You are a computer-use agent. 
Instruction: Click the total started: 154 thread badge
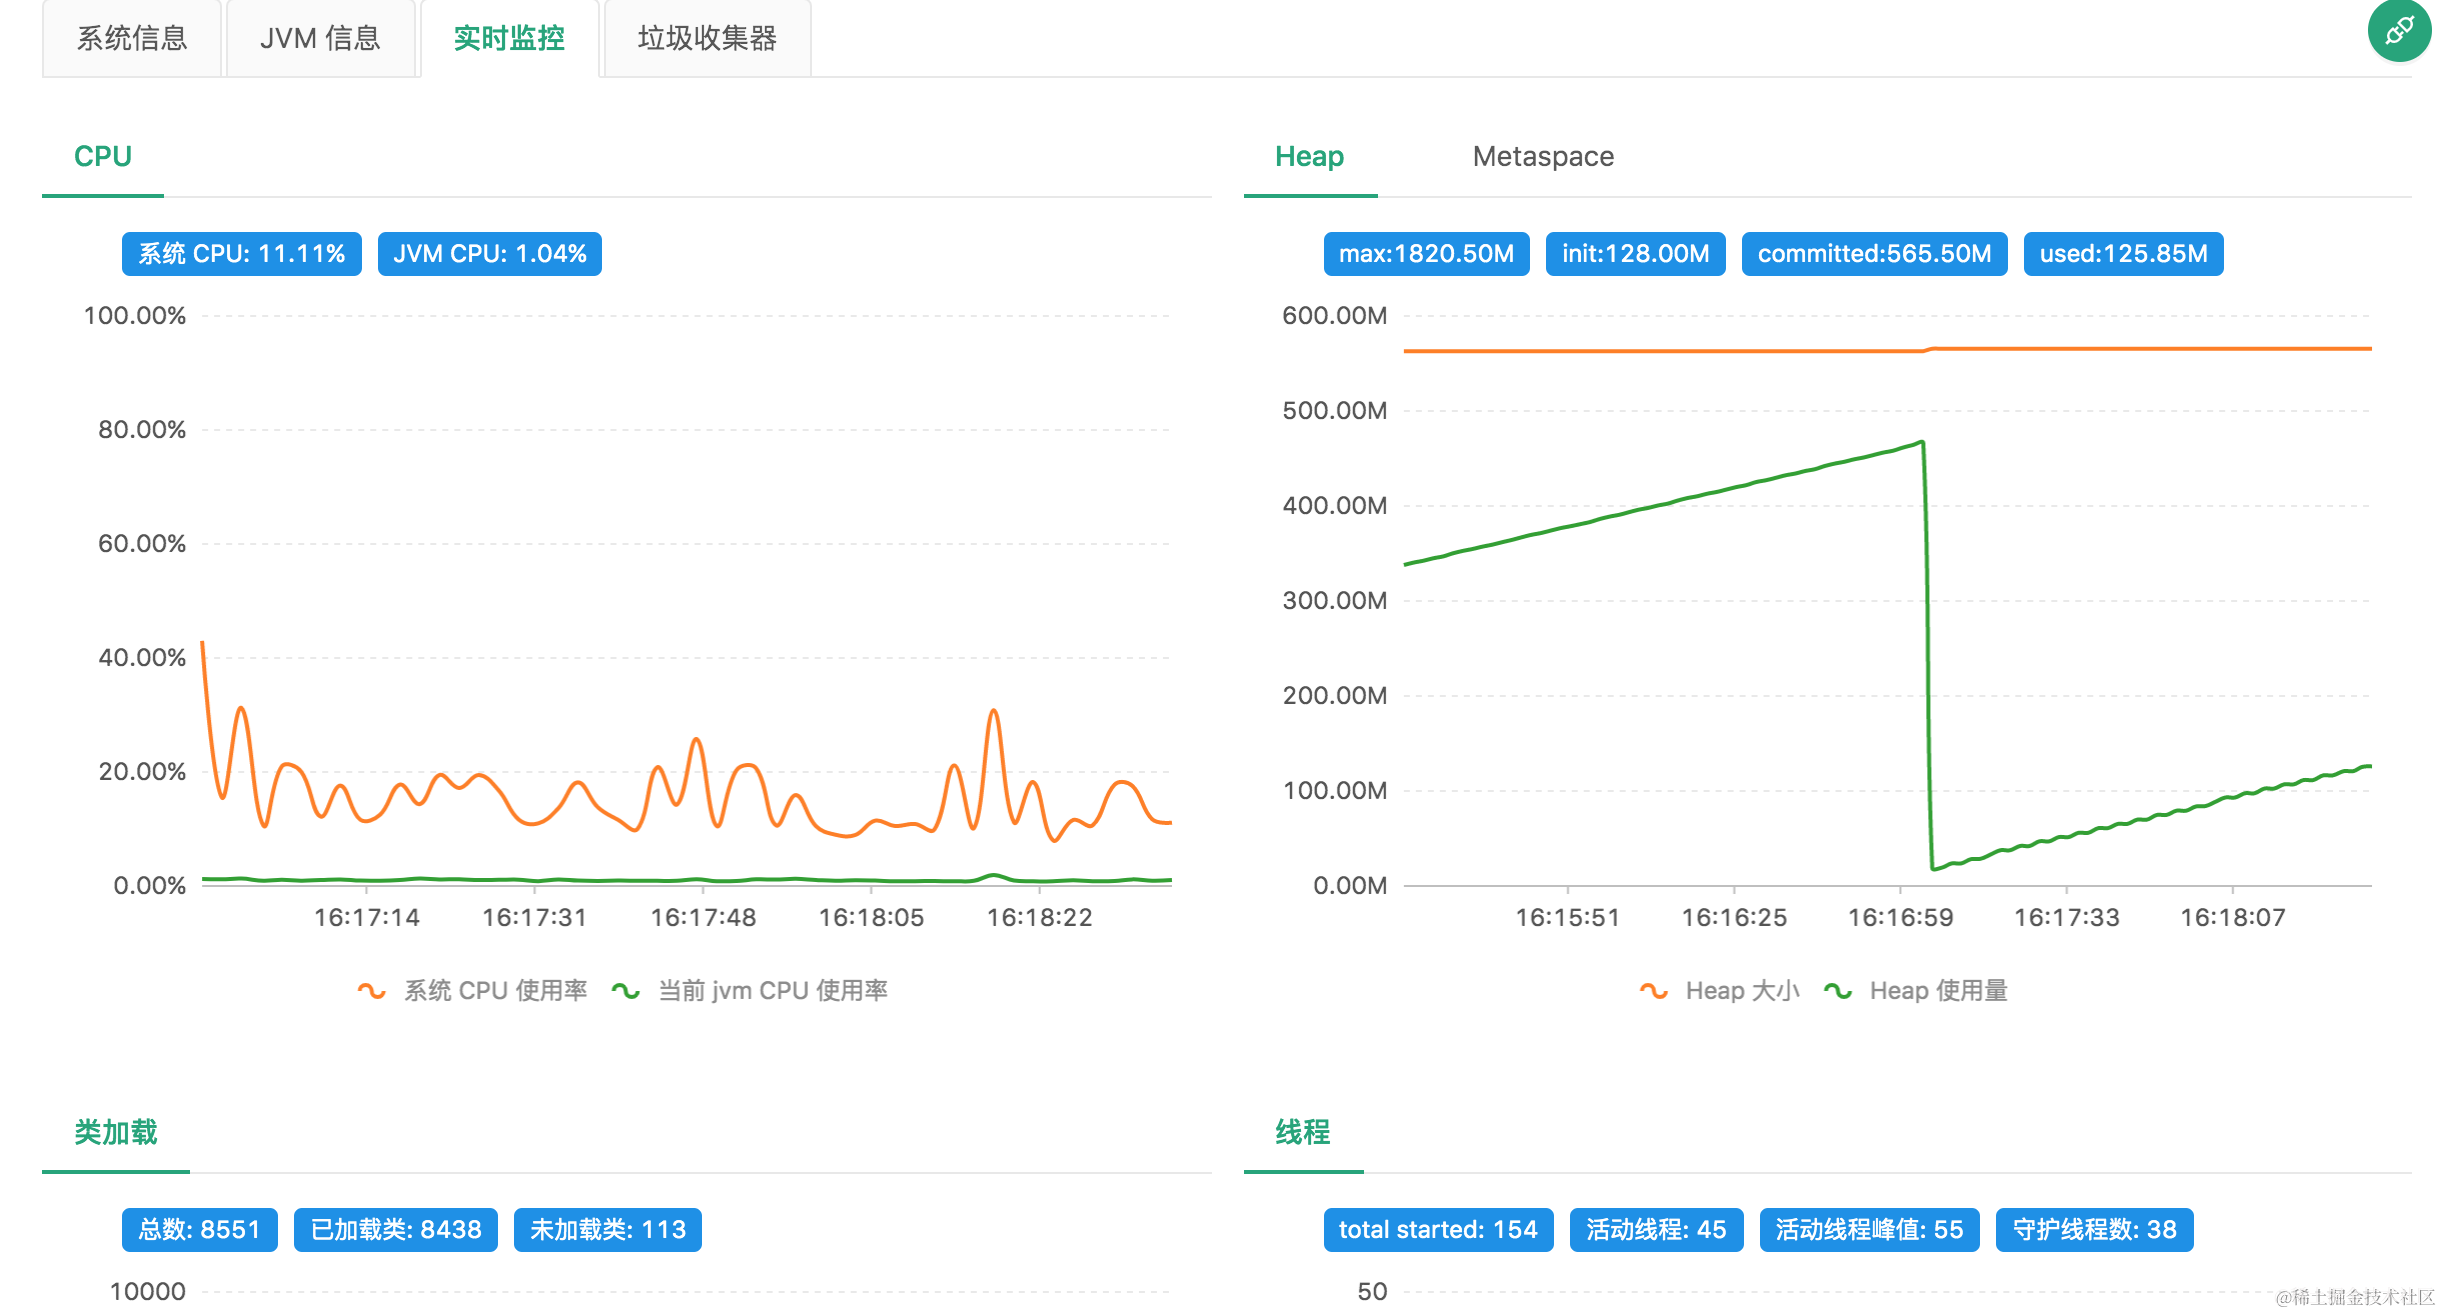click(1438, 1230)
